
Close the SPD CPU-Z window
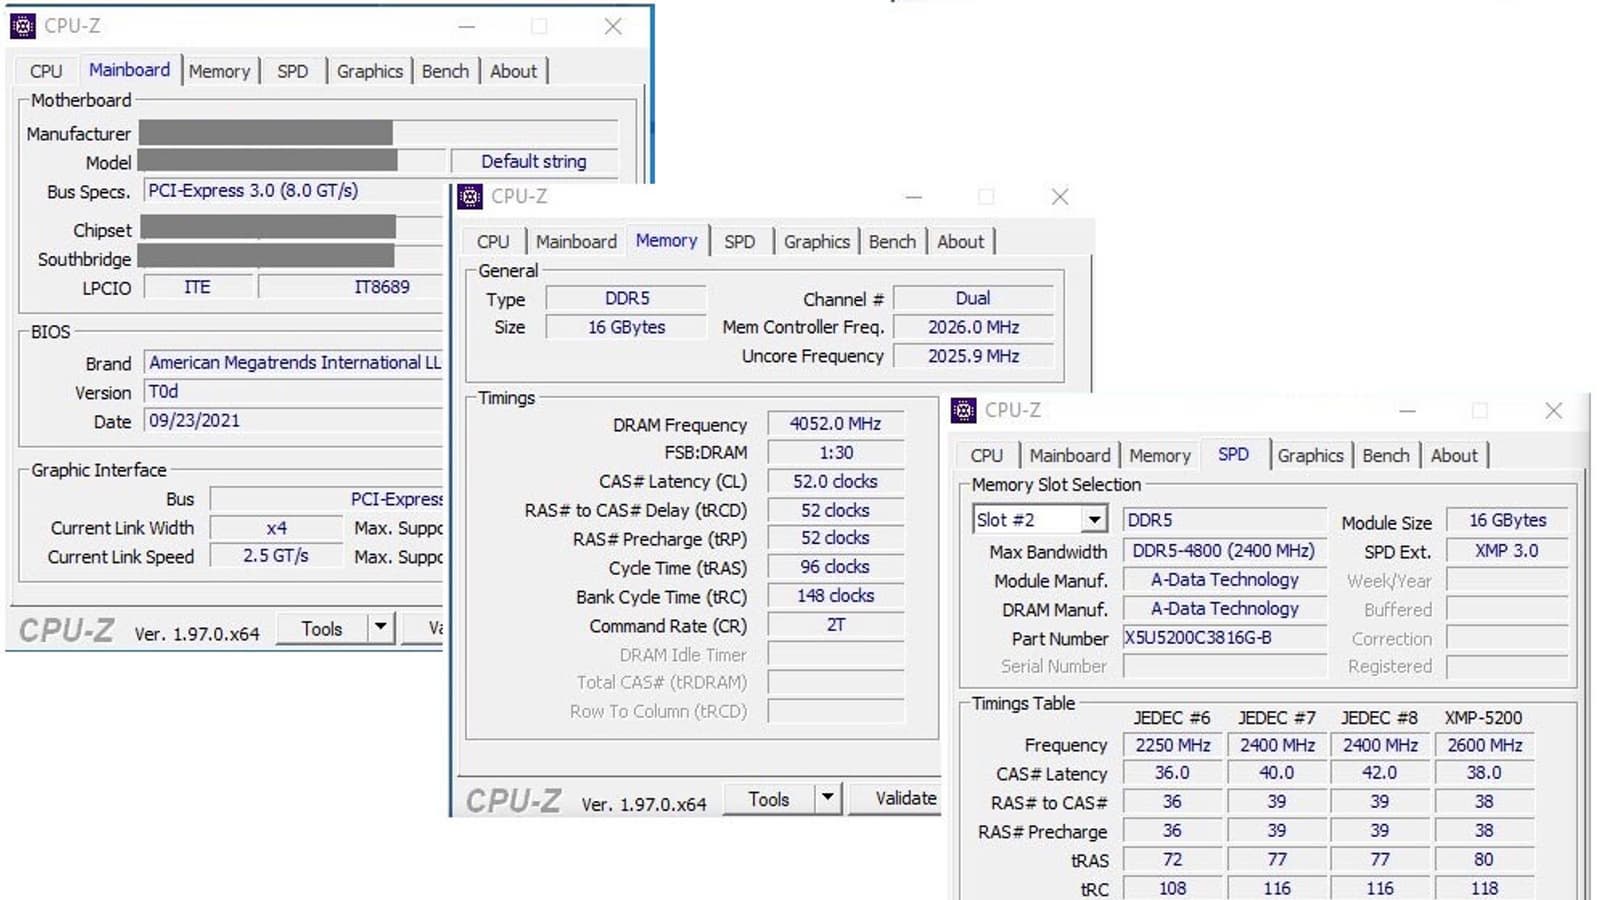pos(1553,410)
